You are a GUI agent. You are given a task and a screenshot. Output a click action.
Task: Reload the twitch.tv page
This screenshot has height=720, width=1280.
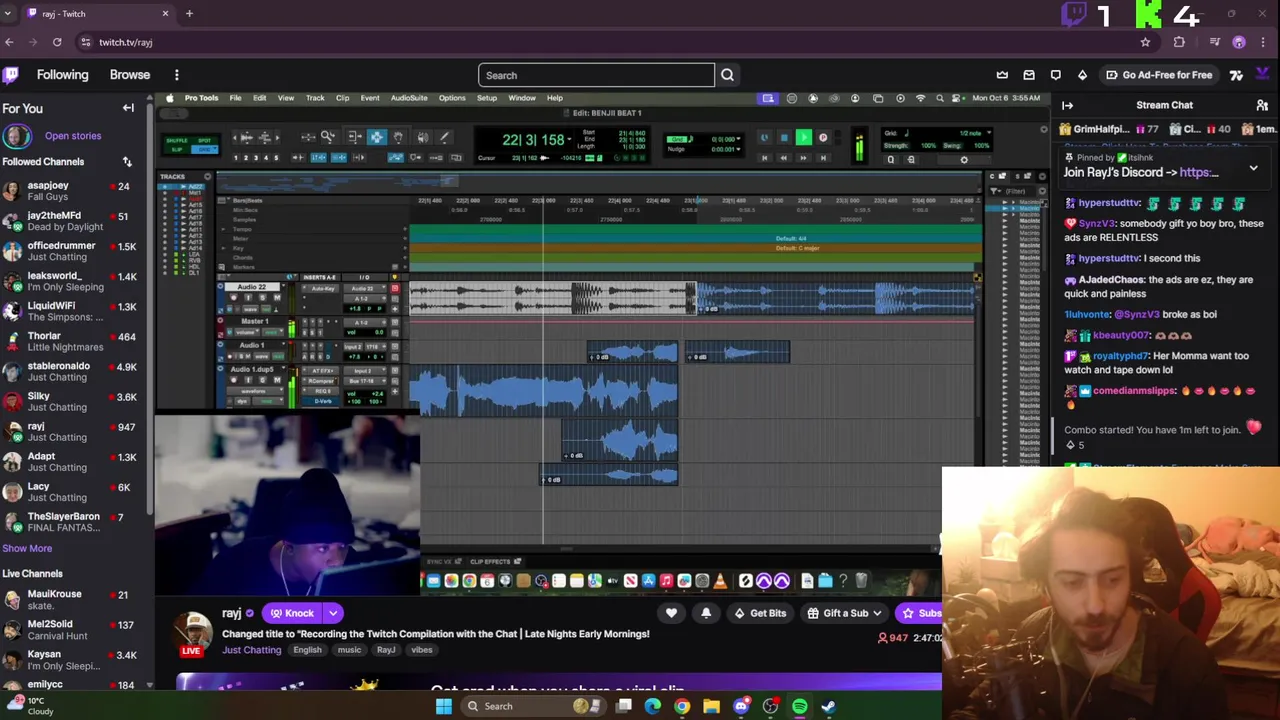(x=57, y=42)
